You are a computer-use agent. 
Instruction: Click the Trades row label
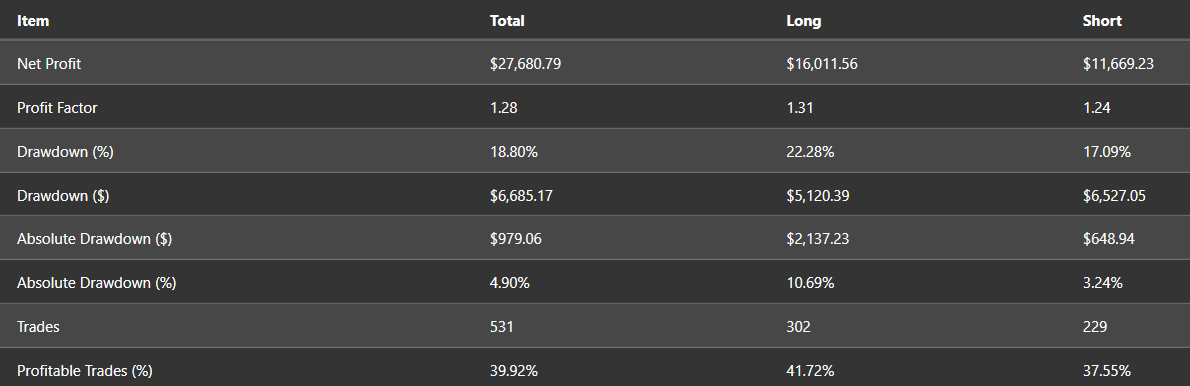click(x=38, y=327)
